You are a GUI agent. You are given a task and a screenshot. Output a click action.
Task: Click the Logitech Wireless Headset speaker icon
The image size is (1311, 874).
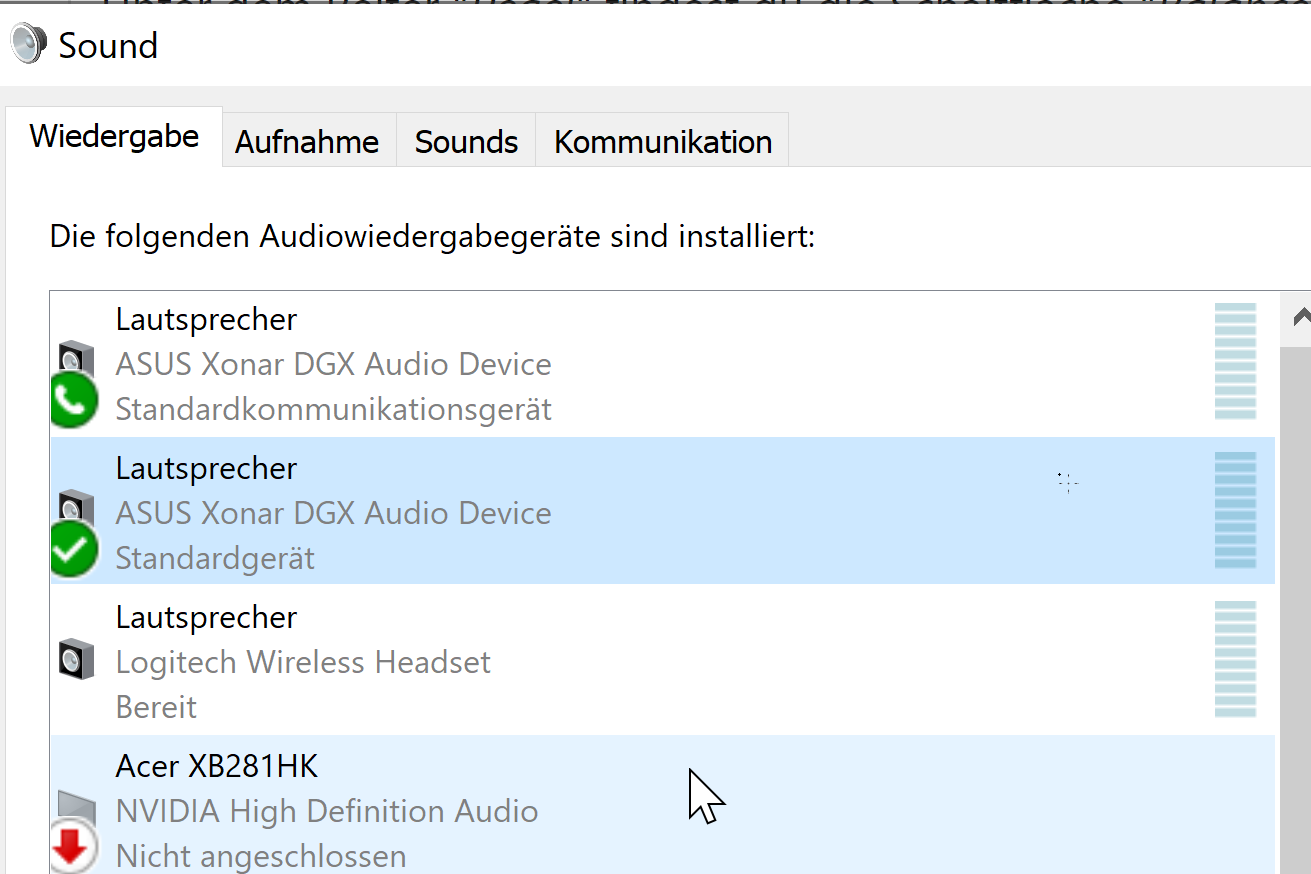click(x=76, y=661)
